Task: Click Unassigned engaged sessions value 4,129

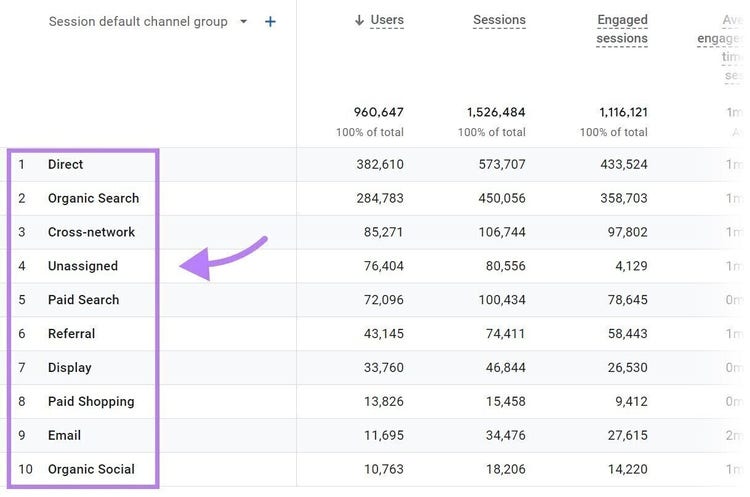Action: pyautogui.click(x=631, y=266)
